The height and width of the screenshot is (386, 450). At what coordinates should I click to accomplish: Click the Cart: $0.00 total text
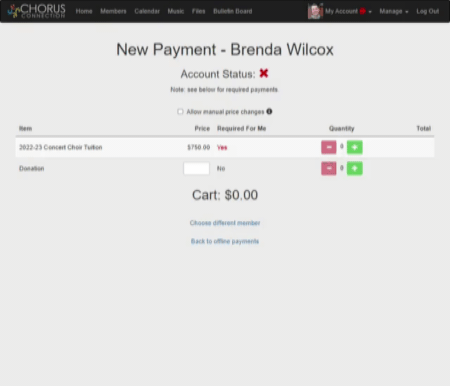point(225,195)
